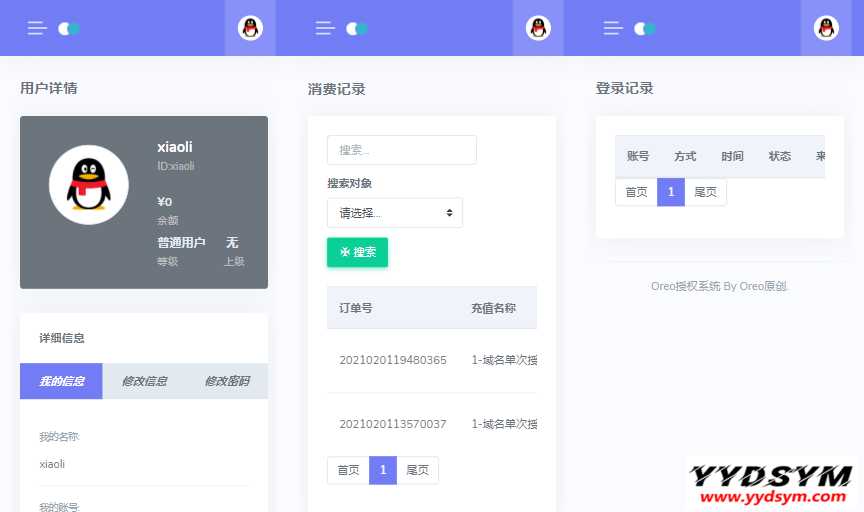Toggle the header switch above 用户详情
Screen dimensions: 864x512
[69, 28]
